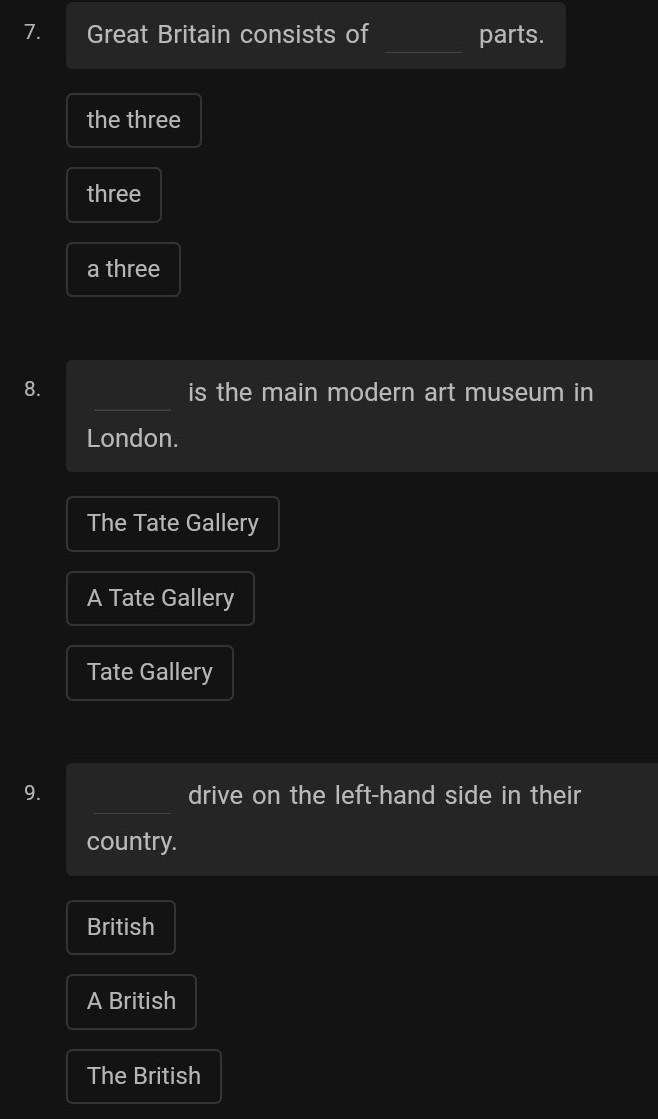This screenshot has height=1119, width=658.
Task: Click the blank before 'is the main modern'
Action: coord(133,396)
